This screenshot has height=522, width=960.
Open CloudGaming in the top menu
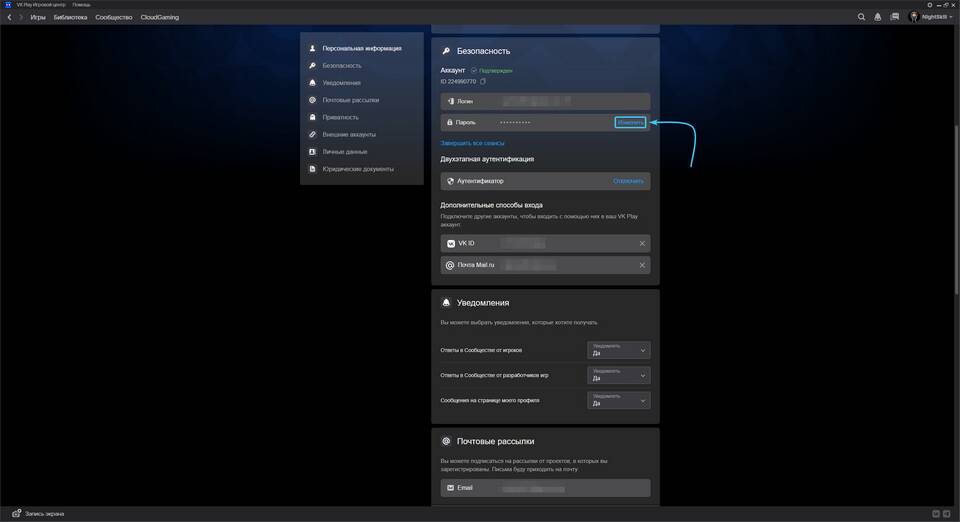160,17
